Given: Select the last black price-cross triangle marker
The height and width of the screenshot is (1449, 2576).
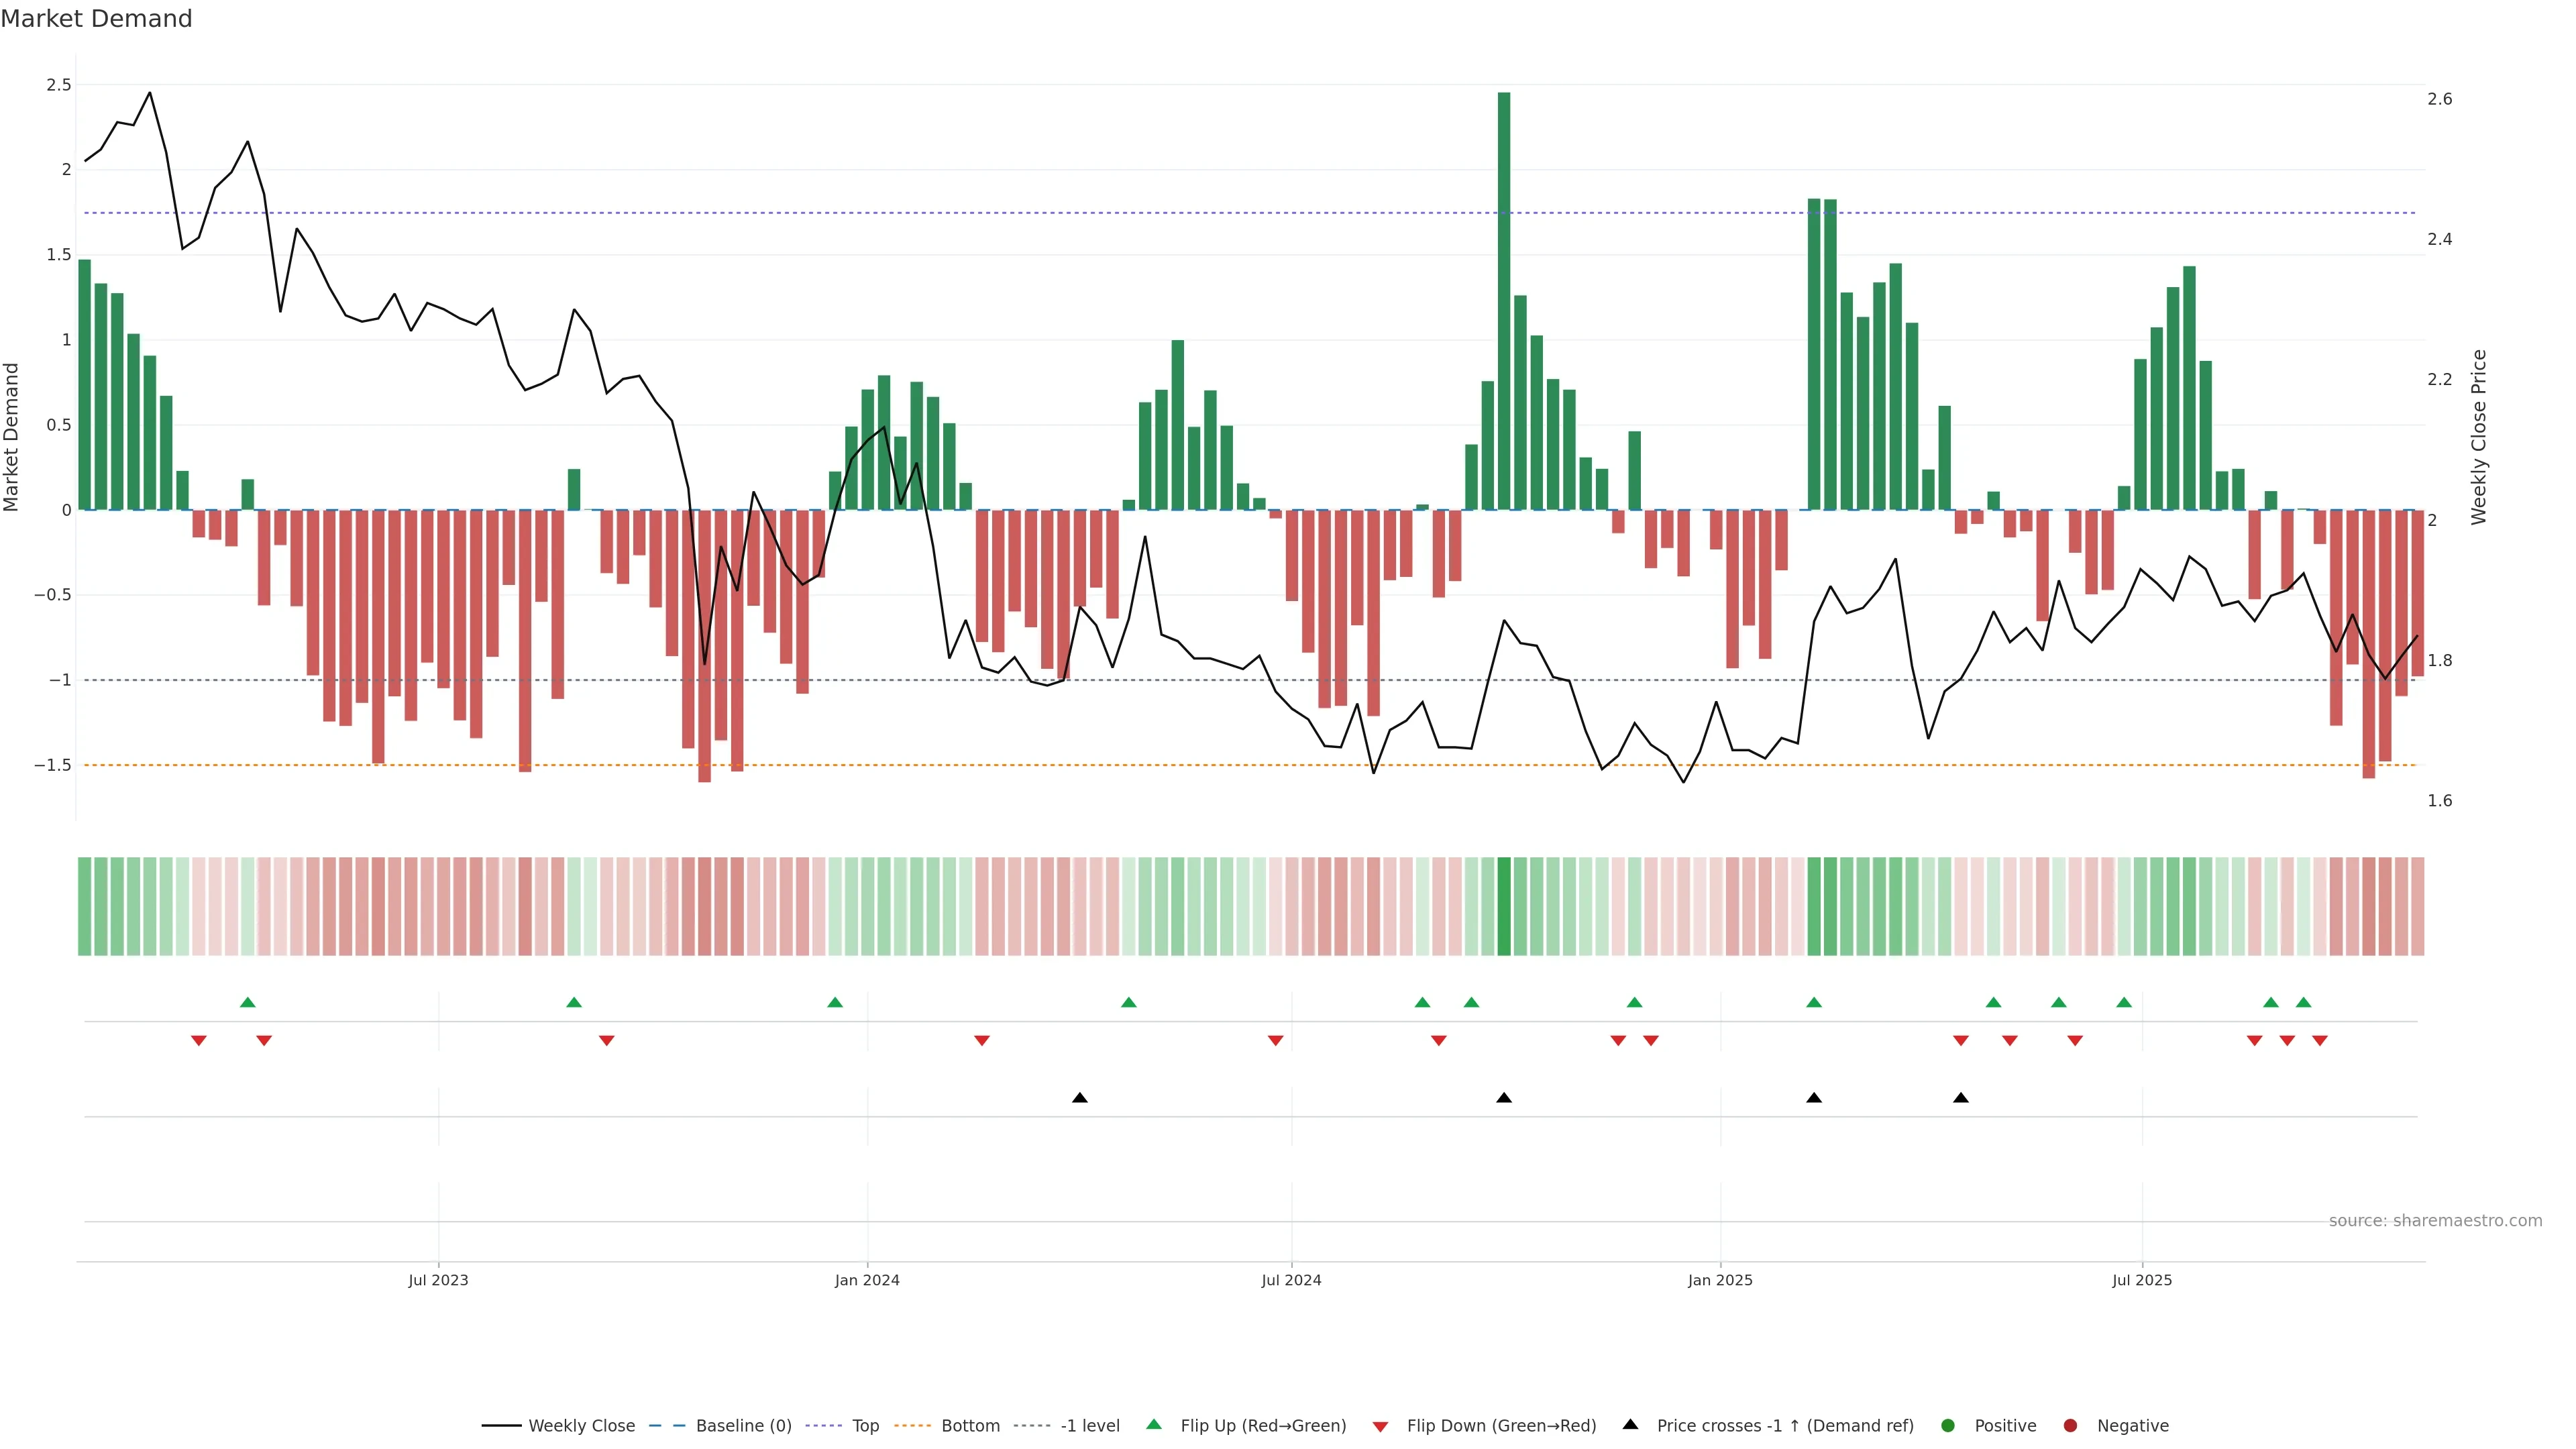Looking at the screenshot, I should (x=1961, y=1098).
